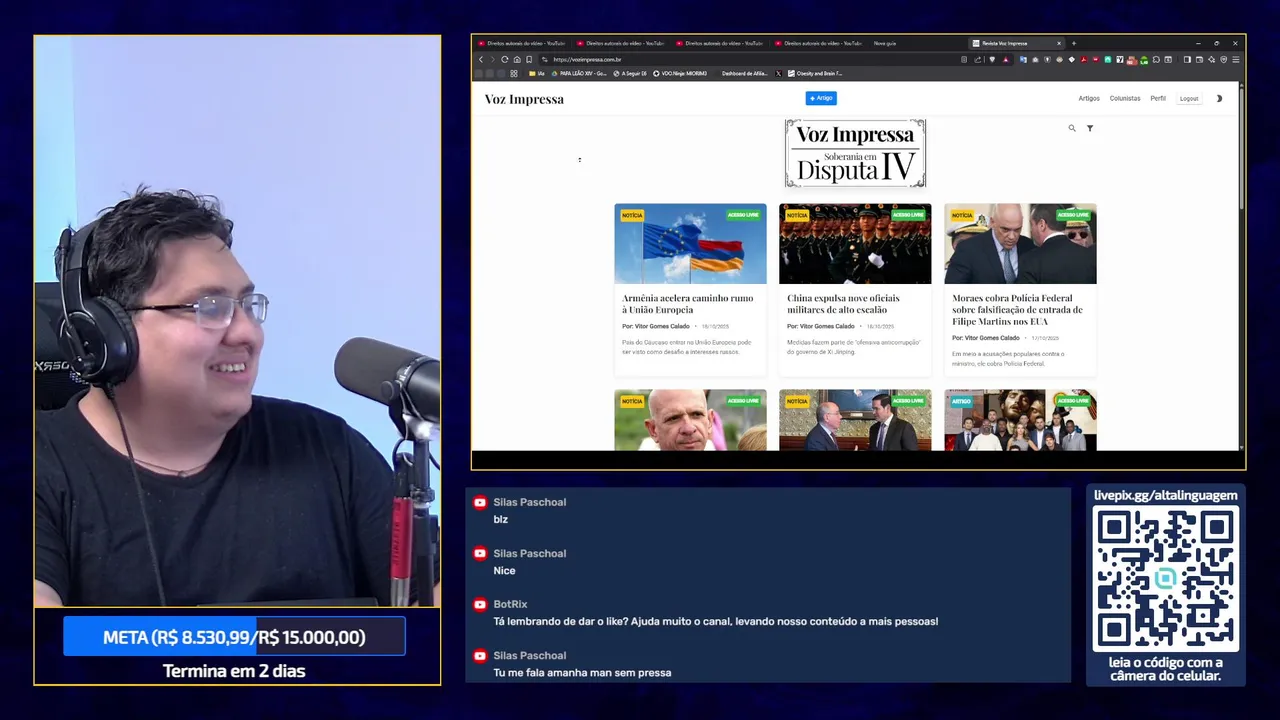Click the 'Logout' button

click(1189, 99)
